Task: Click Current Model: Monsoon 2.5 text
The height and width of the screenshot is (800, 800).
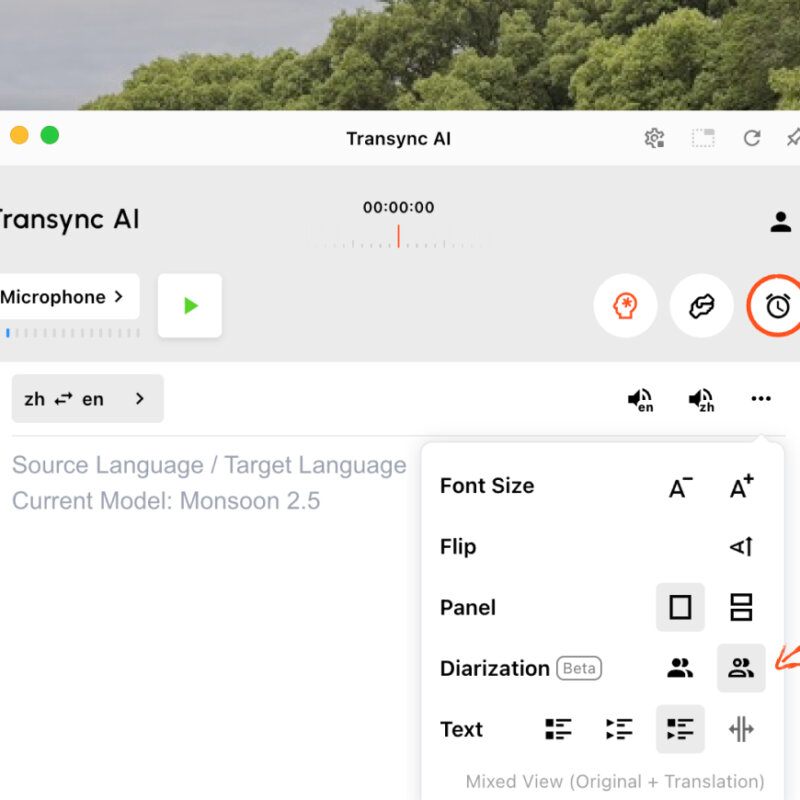Action: 166,501
